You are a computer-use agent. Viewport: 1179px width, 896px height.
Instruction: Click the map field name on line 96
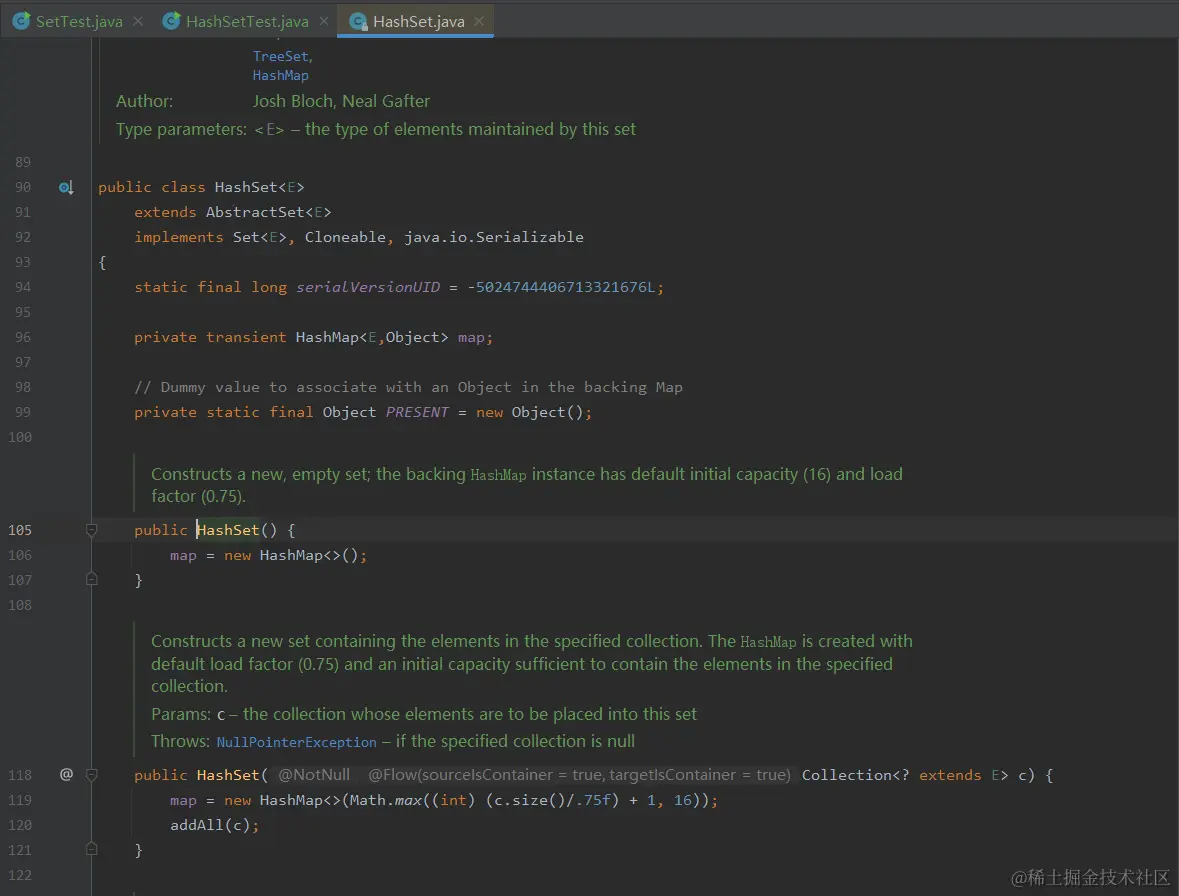tap(471, 338)
